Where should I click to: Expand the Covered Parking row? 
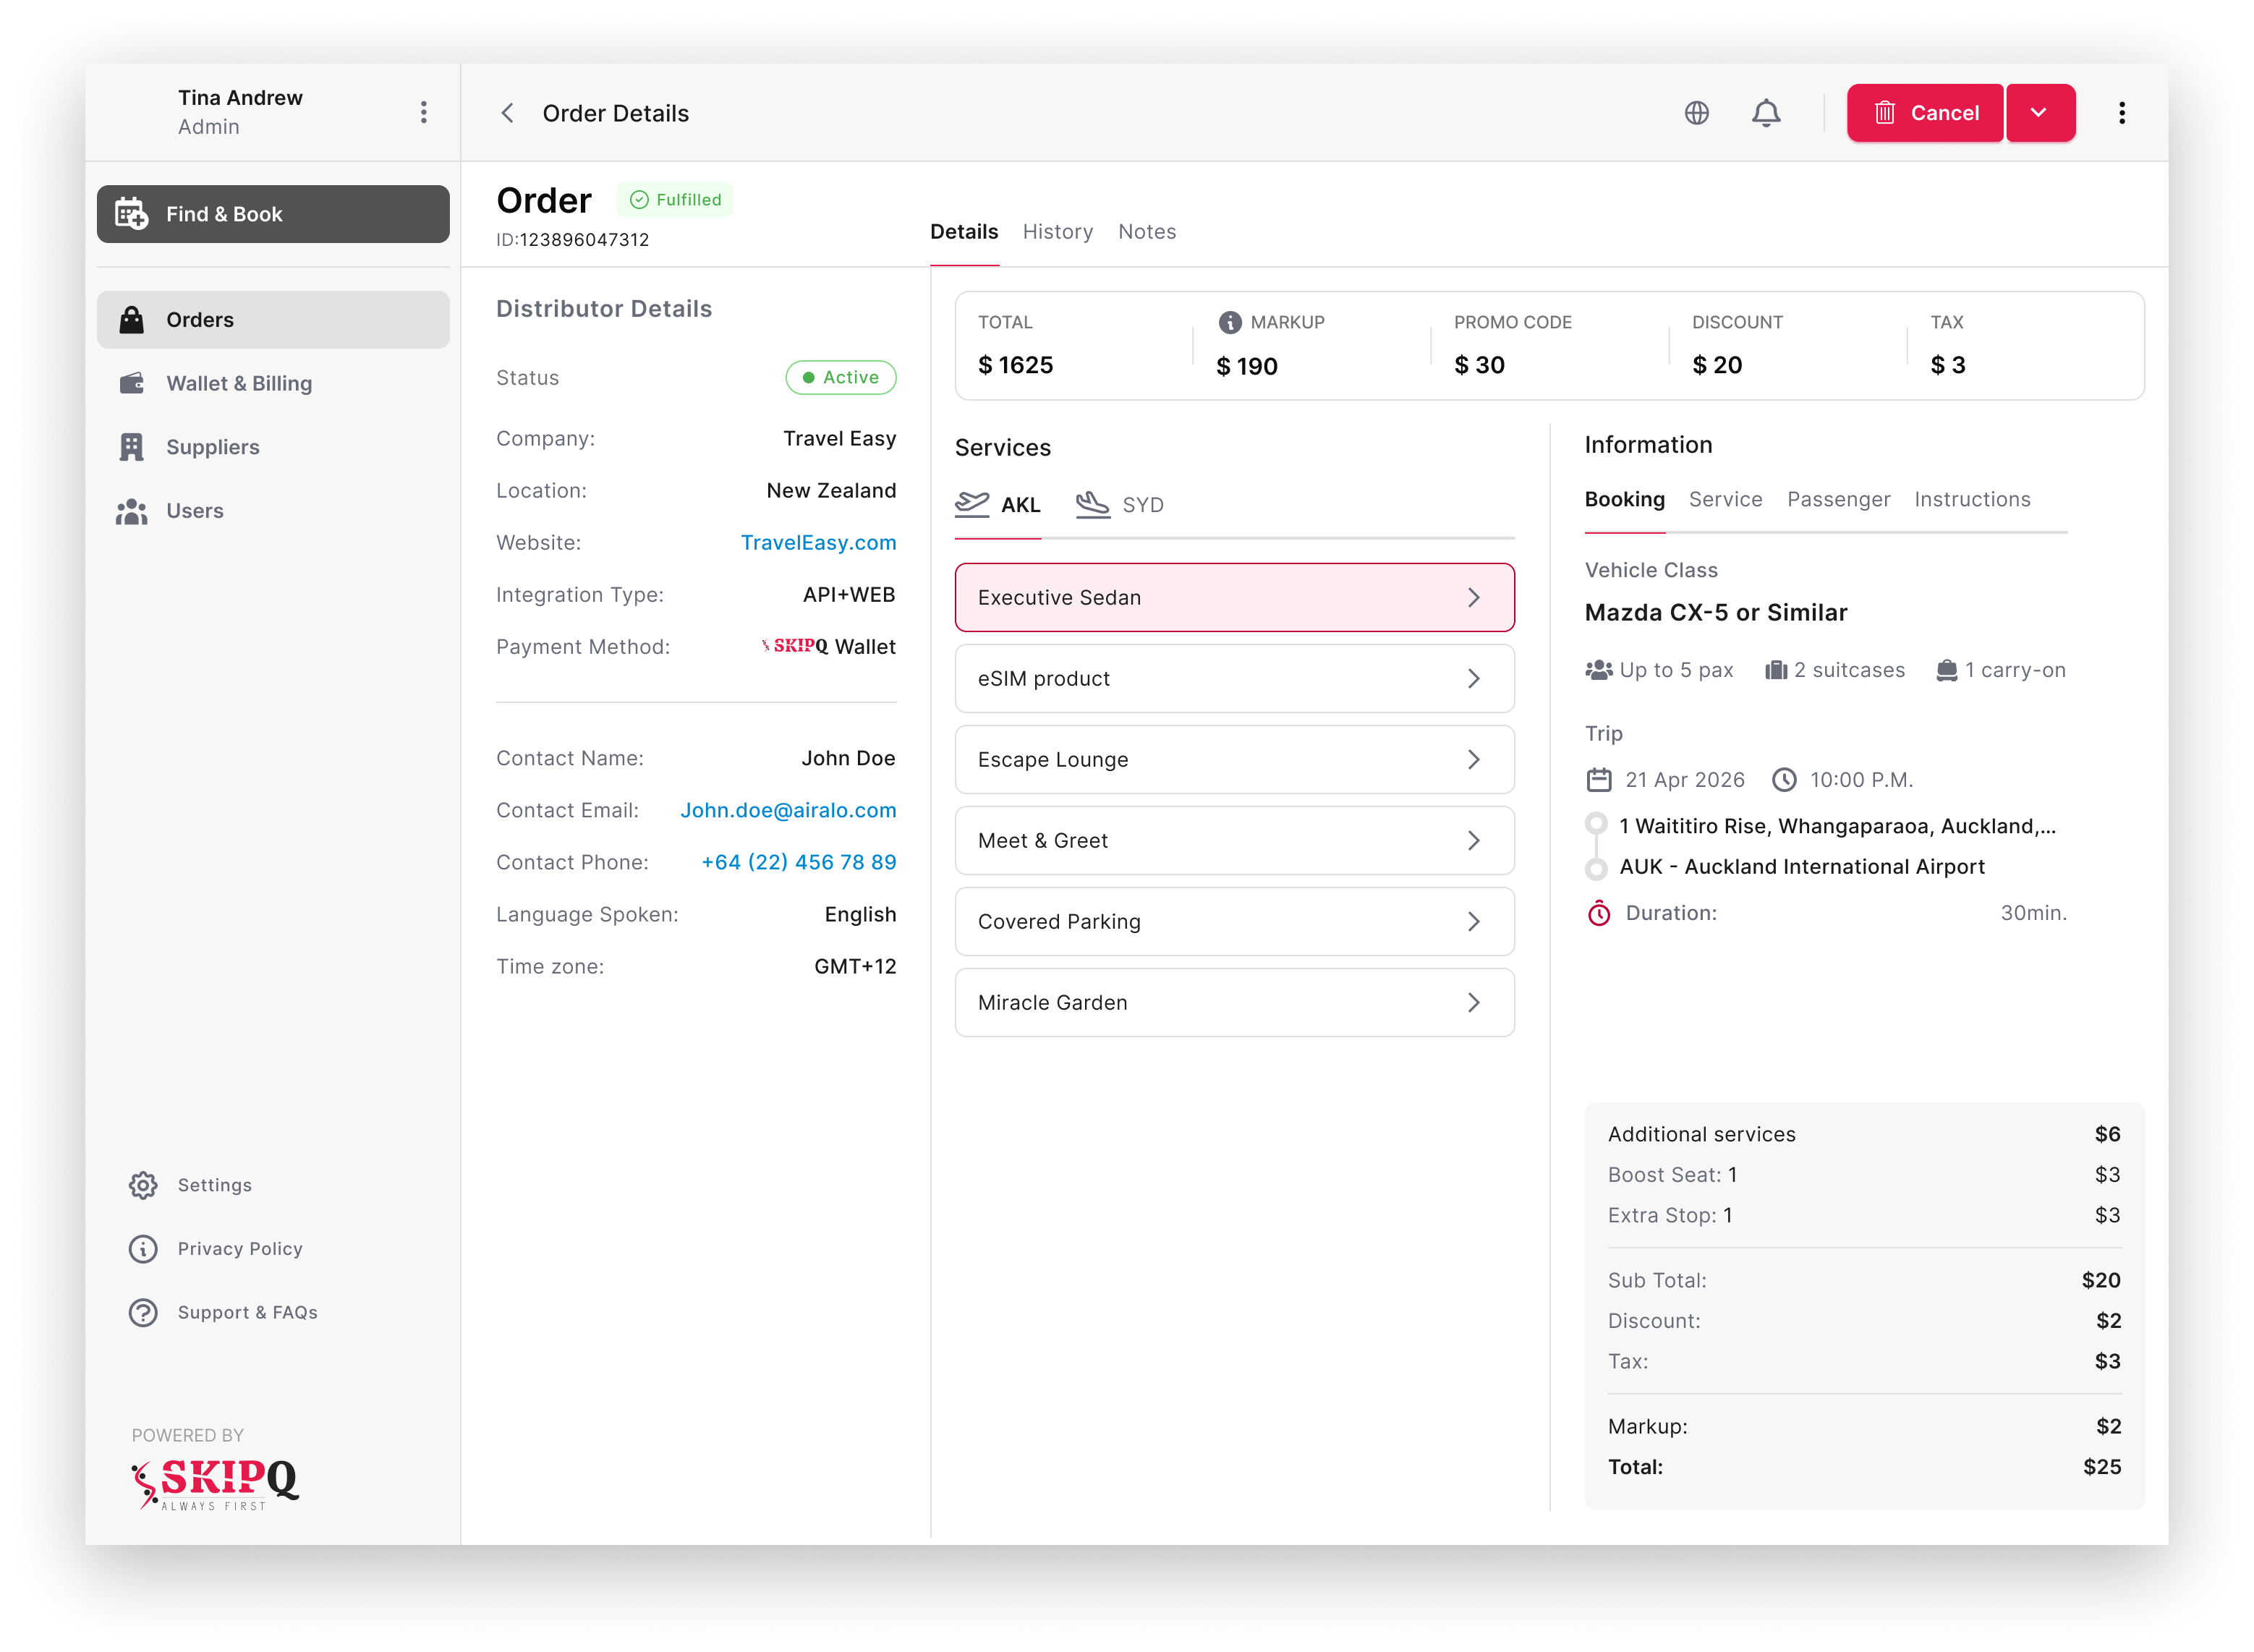[1234, 921]
